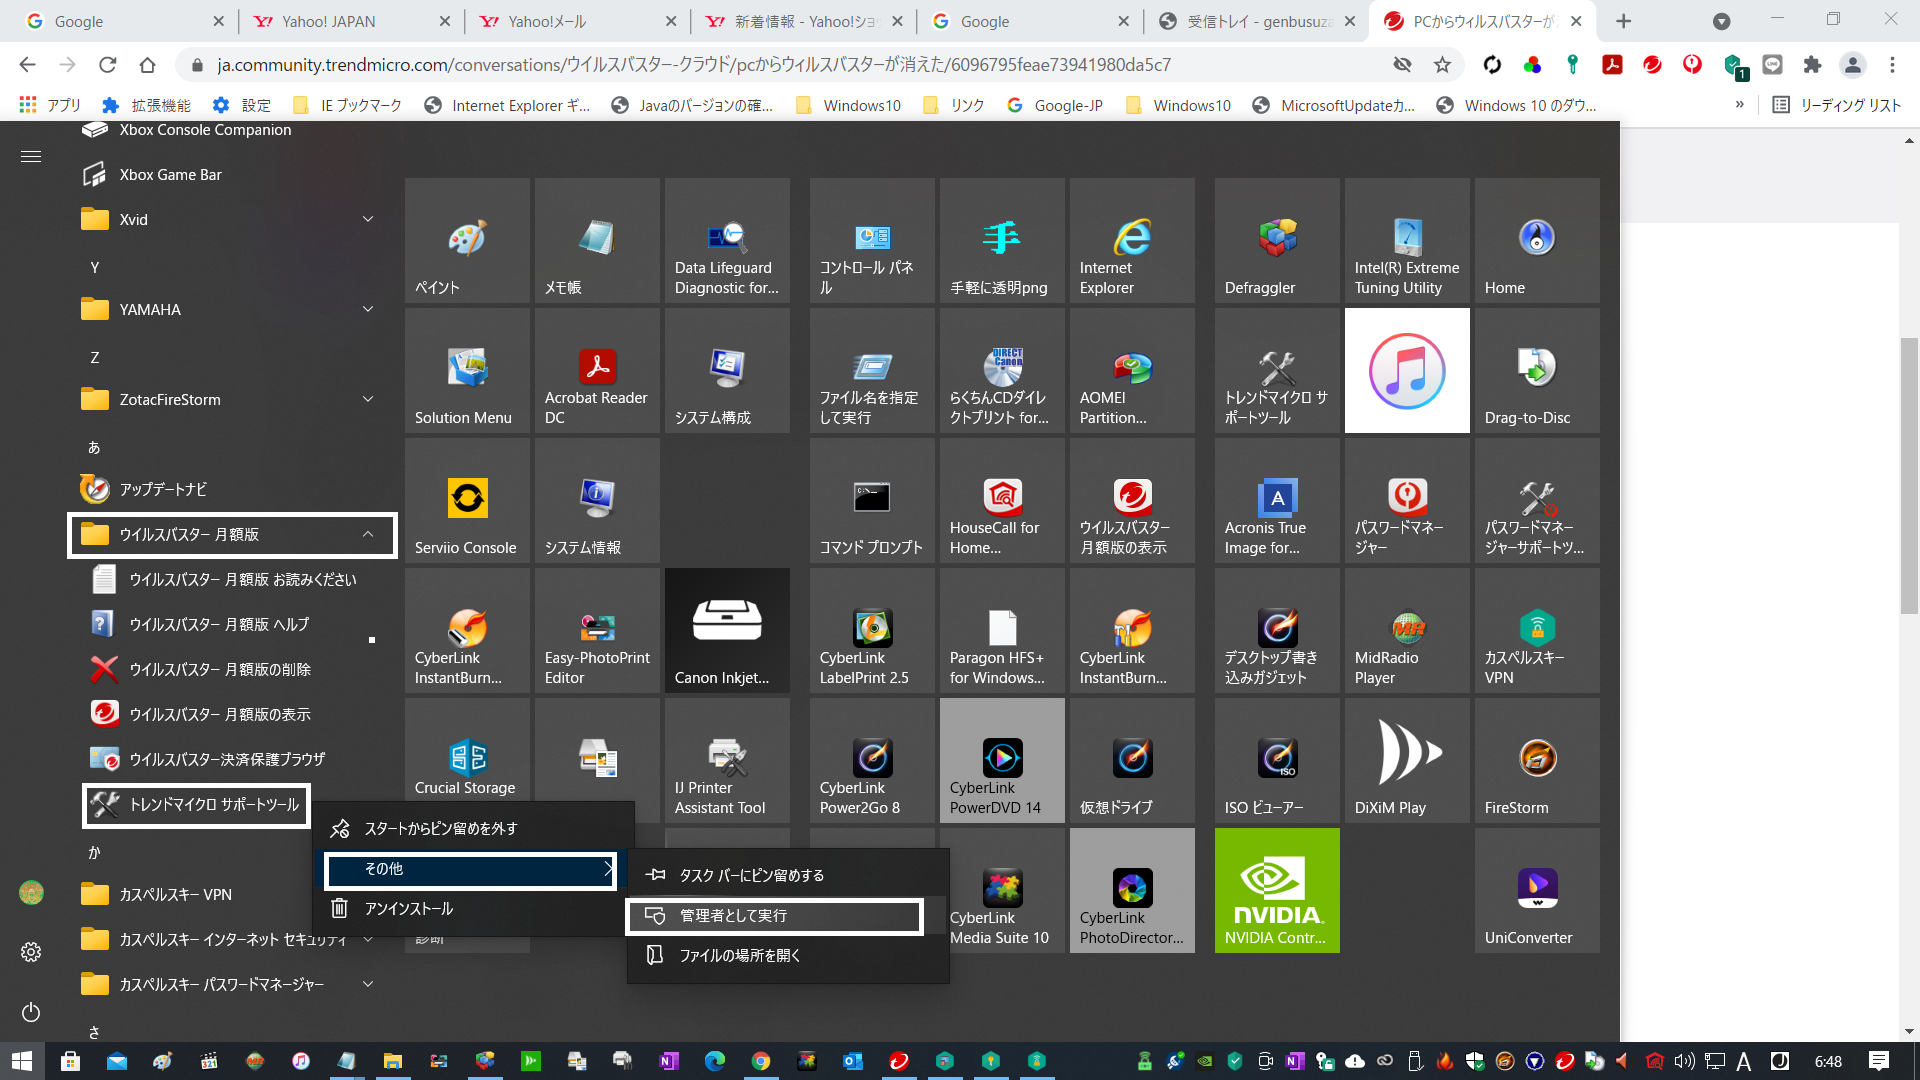Open the FireStorm tile
Viewport: 1920px width, 1080px height.
pyautogui.click(x=1537, y=761)
